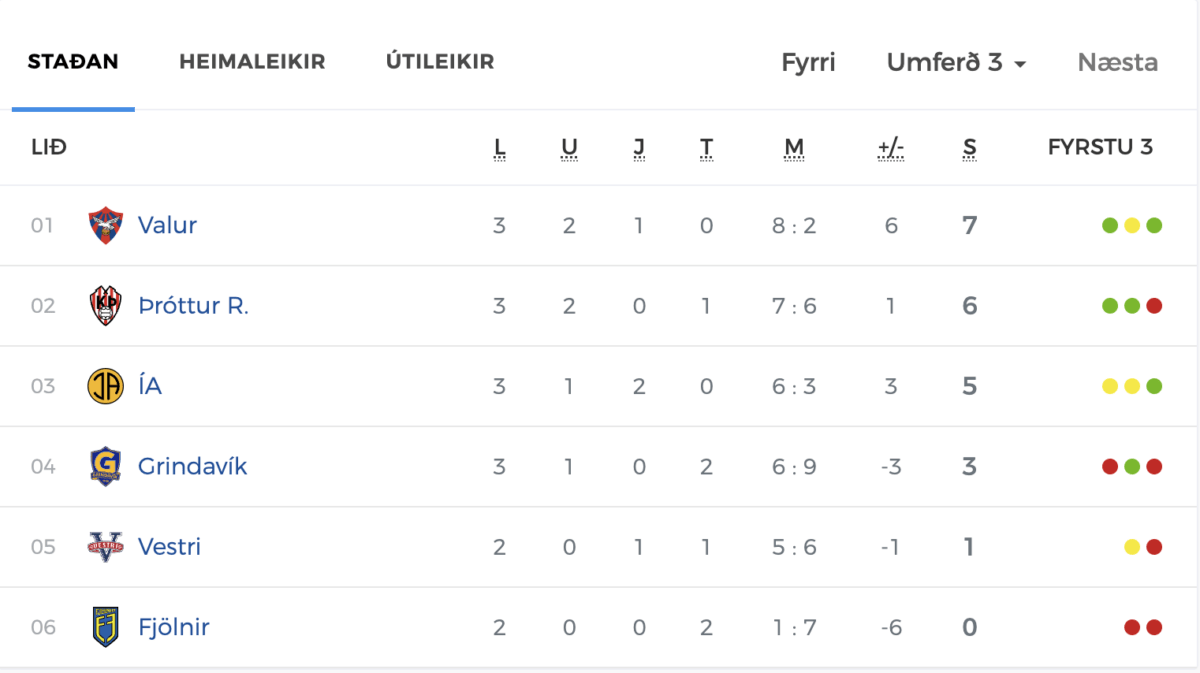The height and width of the screenshot is (673, 1200).
Task: Open the Fjölnir team link
Action: tap(174, 627)
